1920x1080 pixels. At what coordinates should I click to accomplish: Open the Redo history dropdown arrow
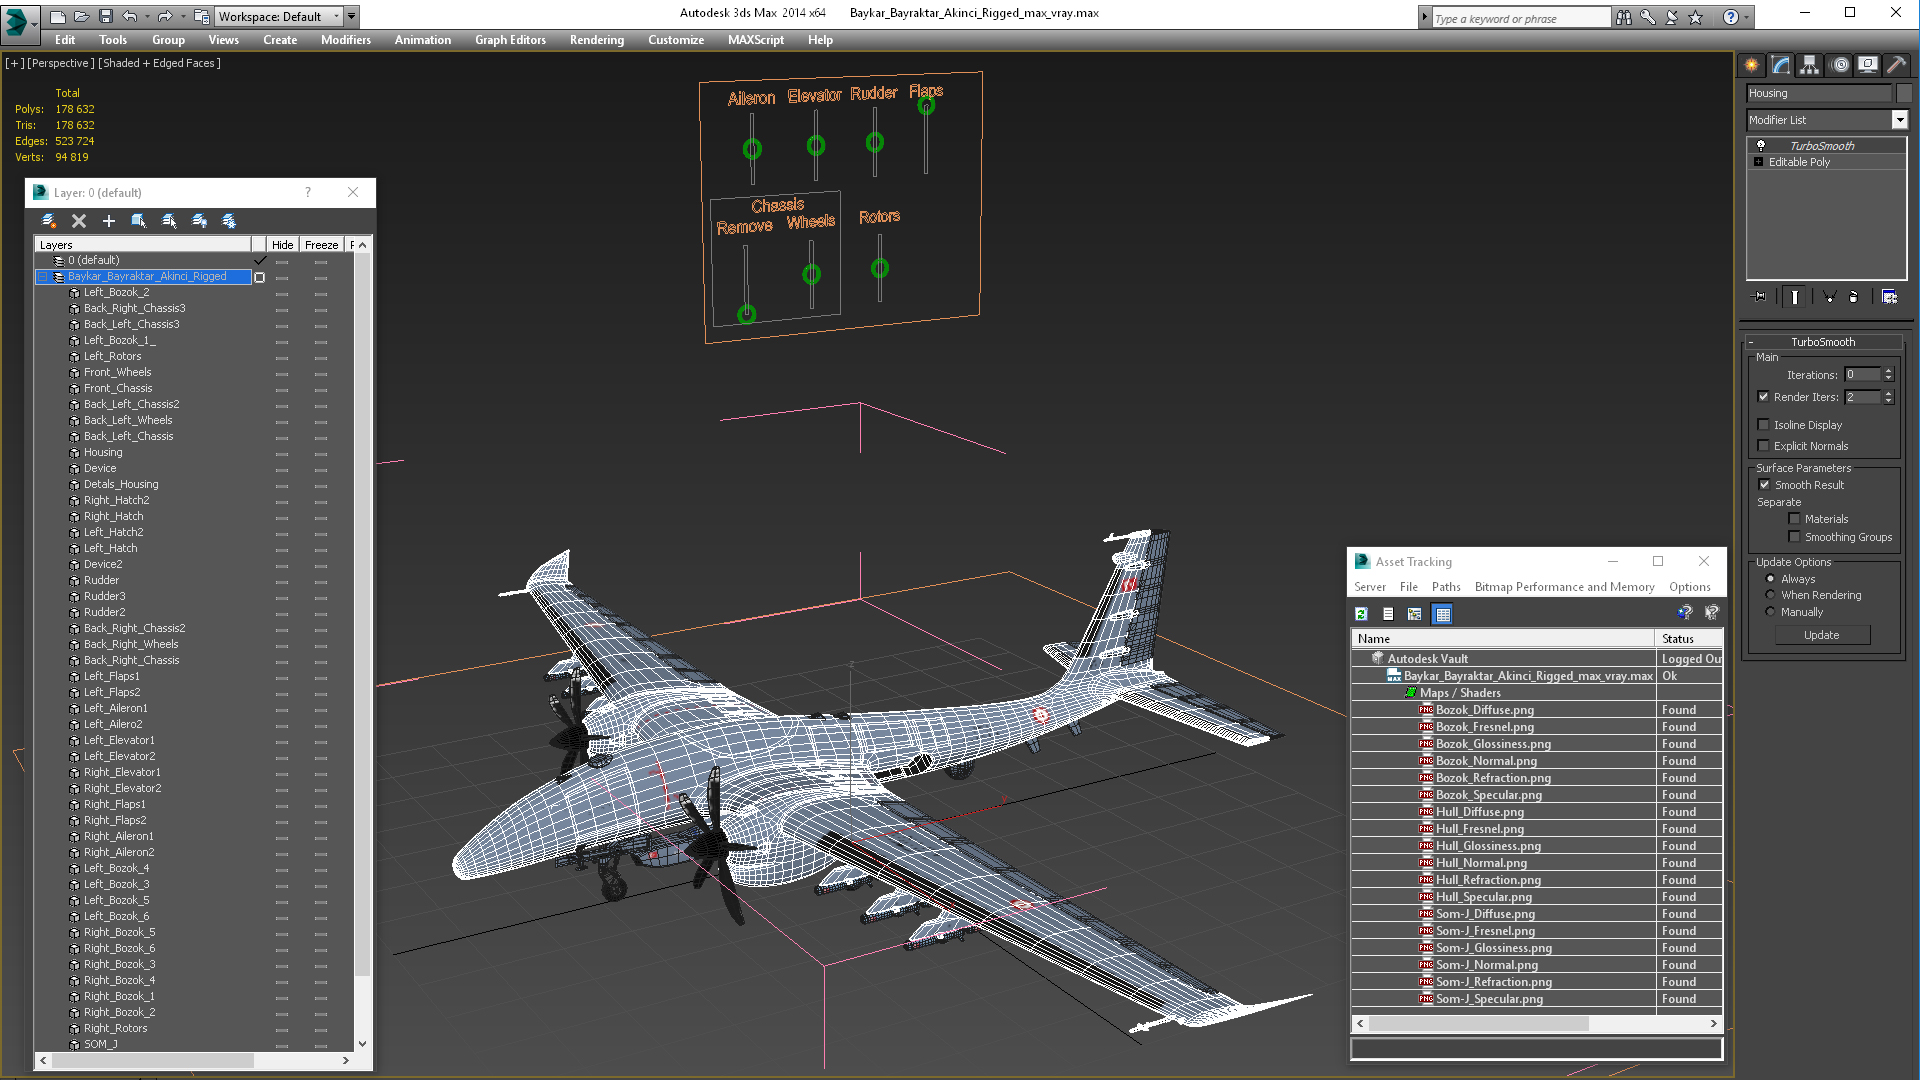coord(182,17)
